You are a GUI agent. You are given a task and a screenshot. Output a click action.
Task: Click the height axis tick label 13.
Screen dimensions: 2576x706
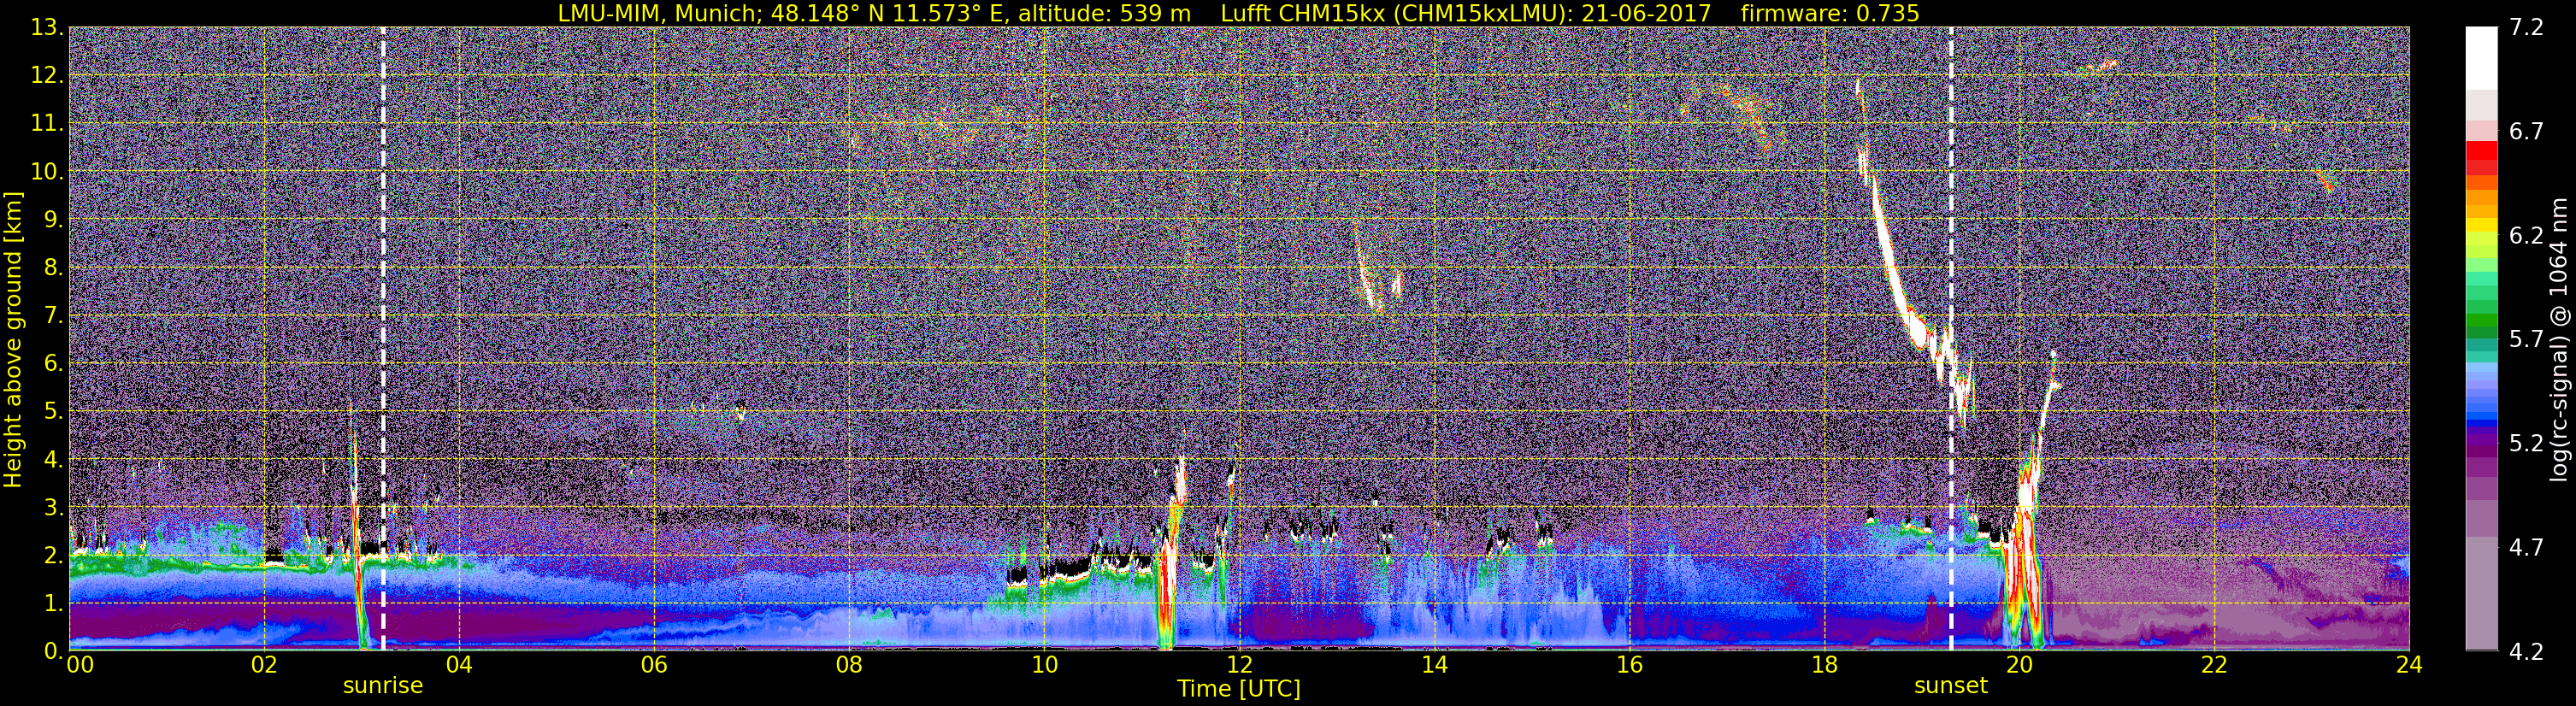coord(46,28)
